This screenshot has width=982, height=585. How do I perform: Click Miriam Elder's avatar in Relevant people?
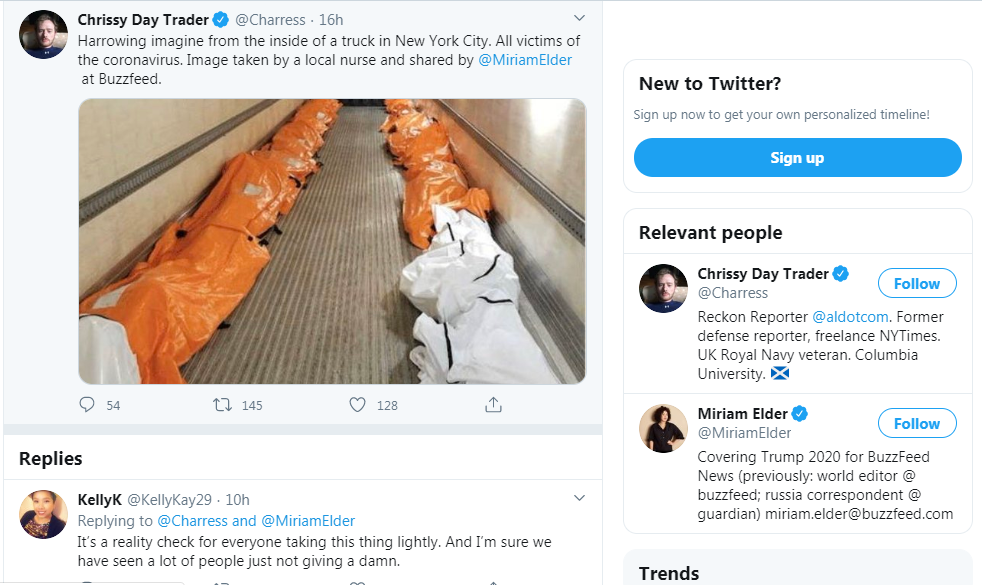tap(663, 429)
